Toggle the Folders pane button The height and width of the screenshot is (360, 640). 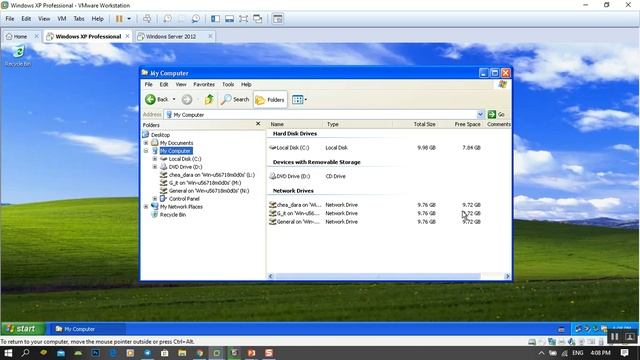pyautogui.click(x=270, y=99)
